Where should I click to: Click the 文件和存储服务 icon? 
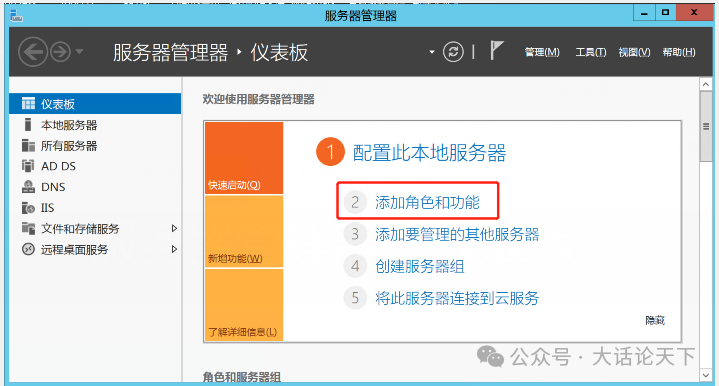28,228
